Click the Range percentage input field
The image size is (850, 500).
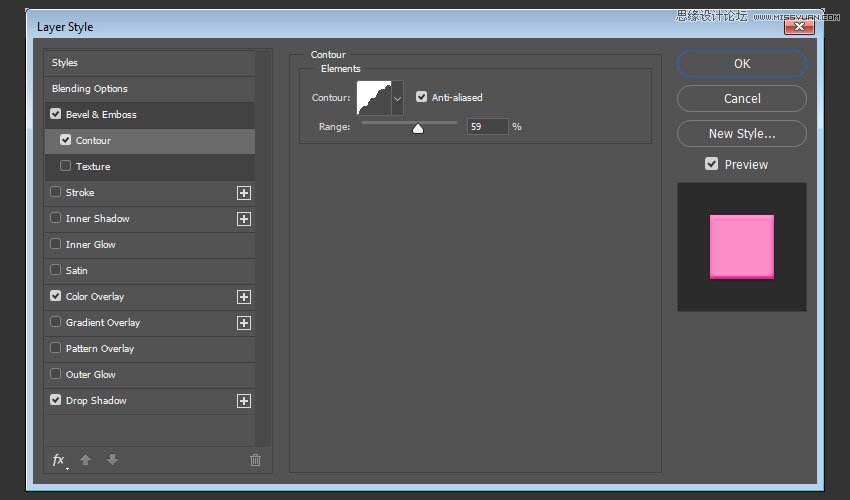coord(487,127)
